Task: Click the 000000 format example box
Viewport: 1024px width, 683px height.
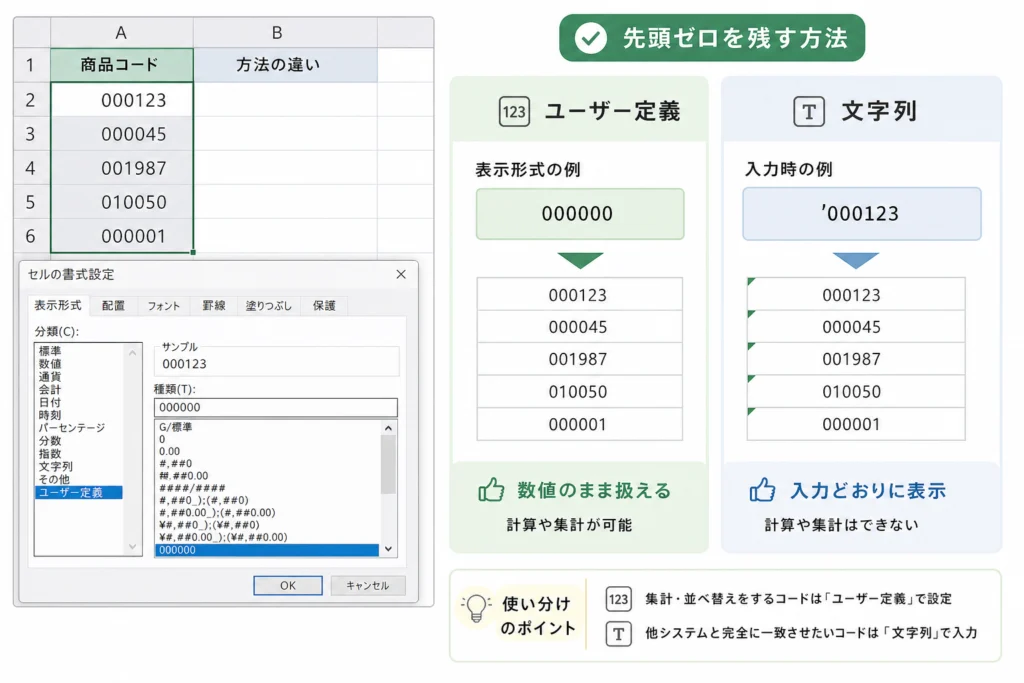Action: coord(580,214)
